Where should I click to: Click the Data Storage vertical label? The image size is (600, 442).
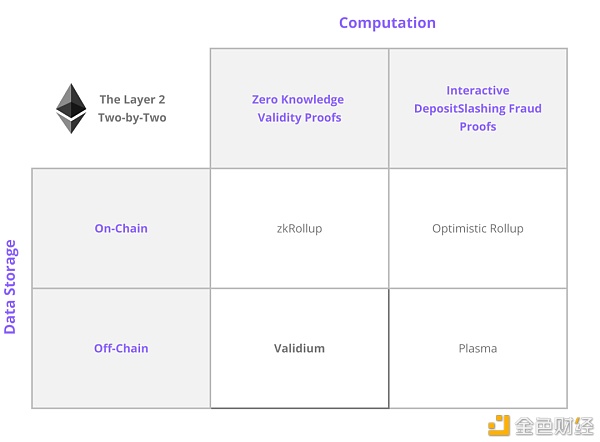10,287
